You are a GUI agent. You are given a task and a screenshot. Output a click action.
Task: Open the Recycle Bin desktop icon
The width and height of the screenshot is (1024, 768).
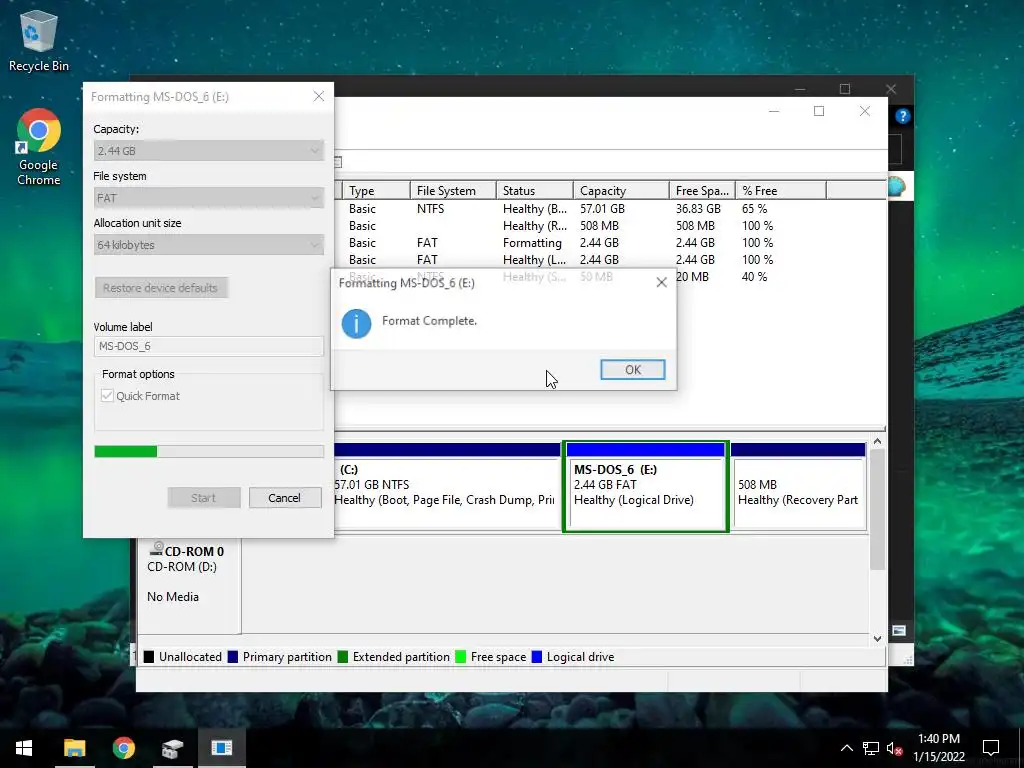click(39, 40)
